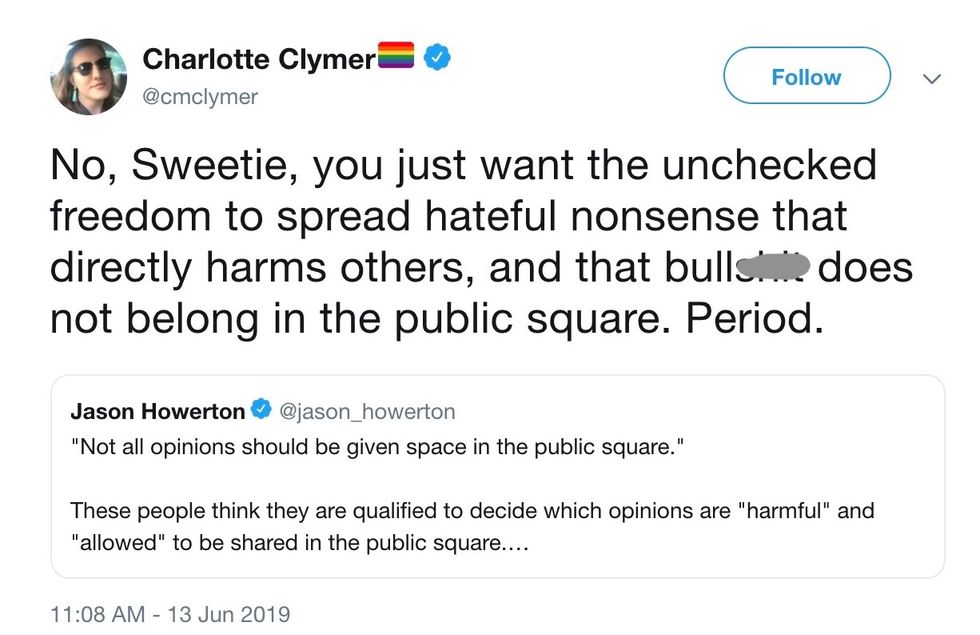Click the quoted word "allowed" in the quote

pyautogui.click(x=117, y=542)
